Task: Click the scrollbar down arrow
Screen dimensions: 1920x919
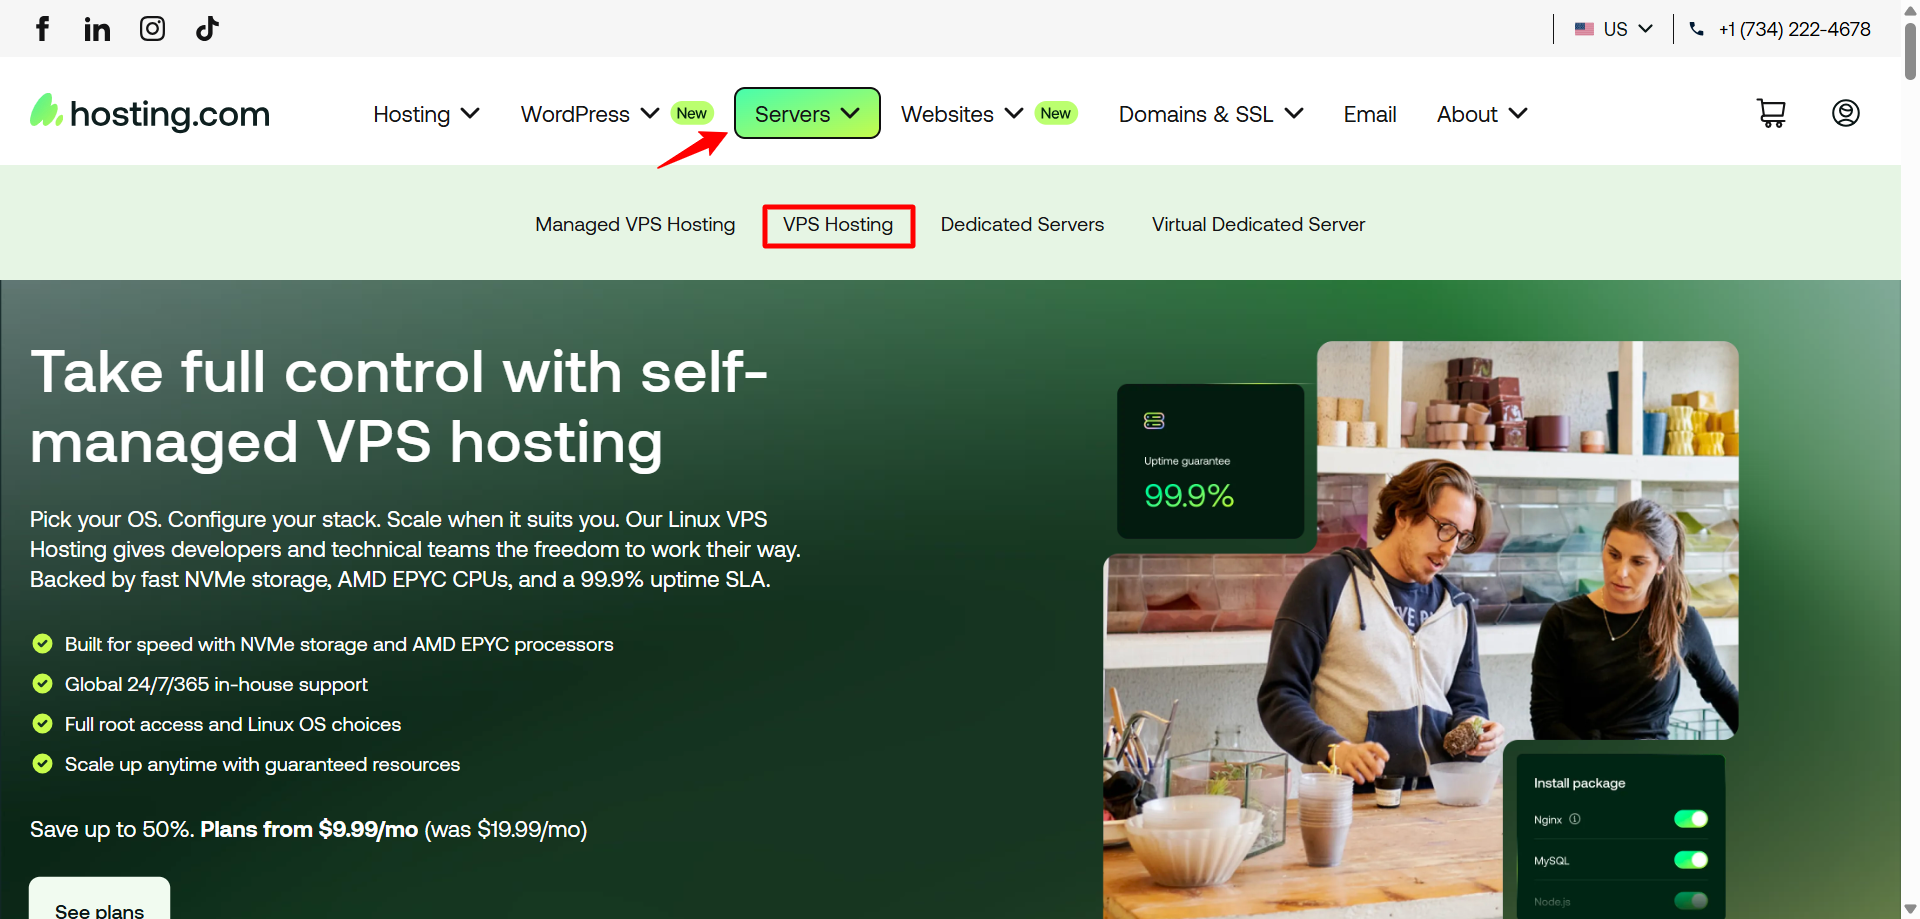Action: pos(1910,909)
